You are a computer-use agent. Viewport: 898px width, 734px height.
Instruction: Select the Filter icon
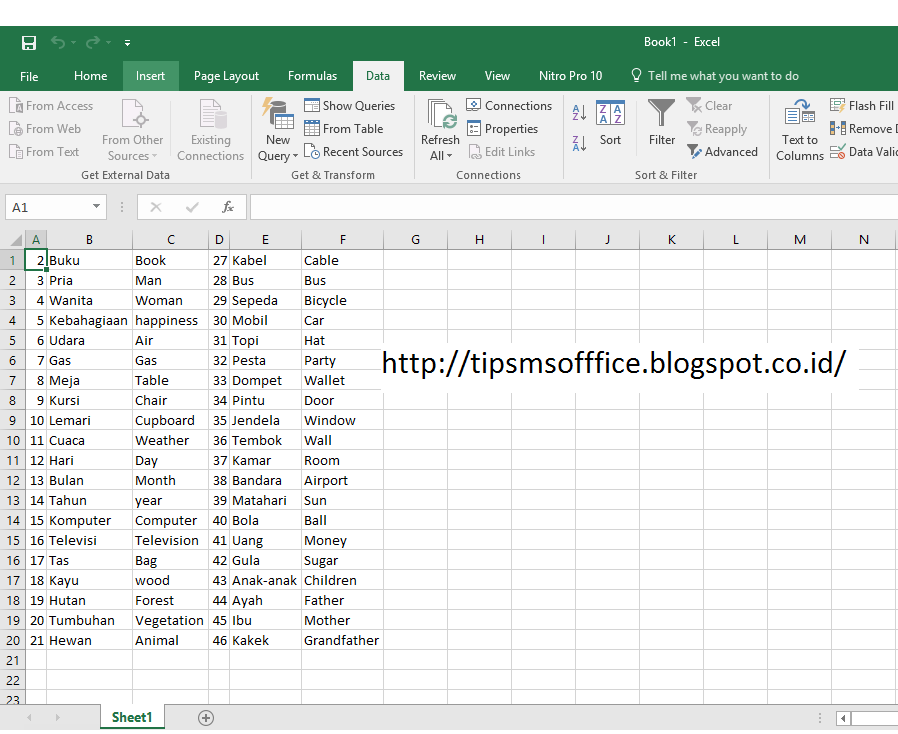661,124
